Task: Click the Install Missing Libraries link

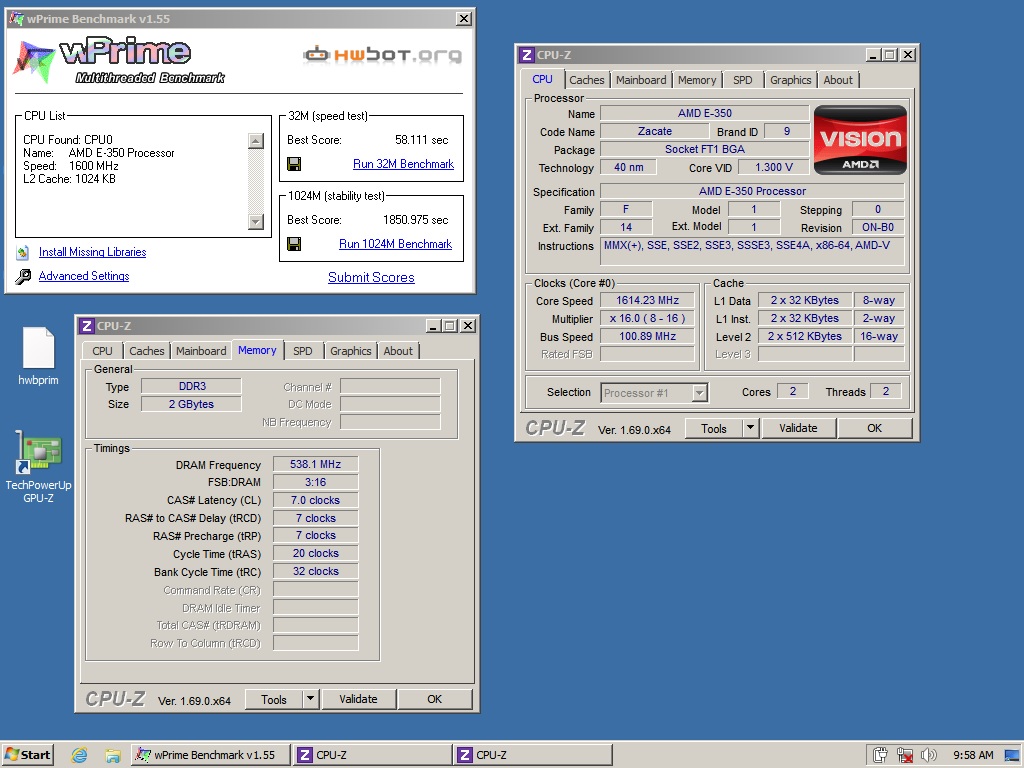Action: [92, 252]
